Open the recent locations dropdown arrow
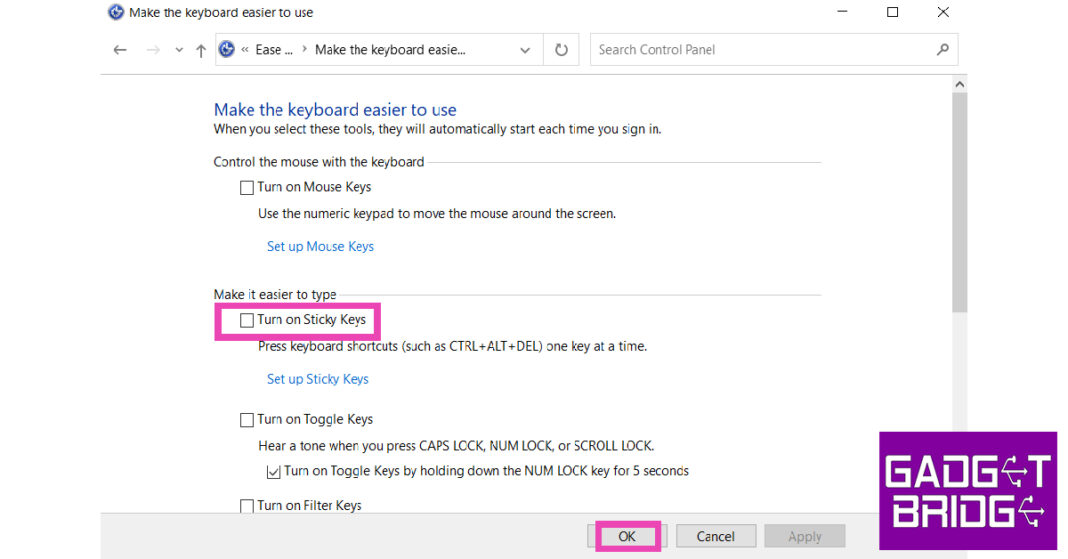The height and width of the screenshot is (559, 1068). tap(178, 50)
